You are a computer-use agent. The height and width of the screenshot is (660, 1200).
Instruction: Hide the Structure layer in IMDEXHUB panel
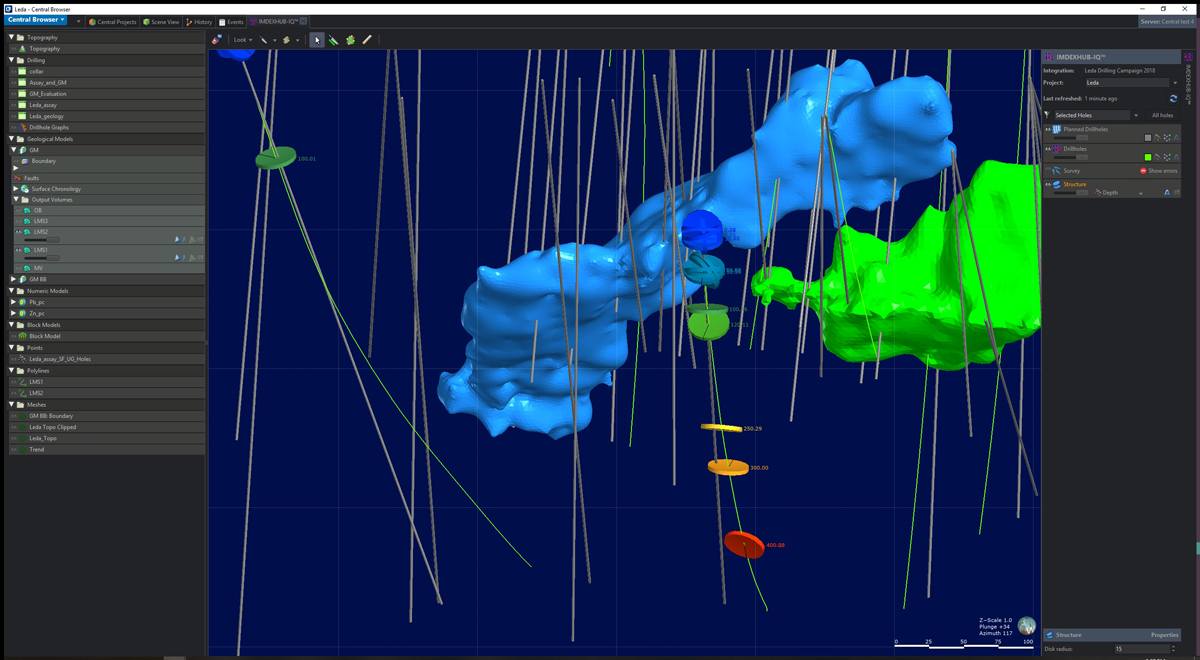coord(1048,185)
